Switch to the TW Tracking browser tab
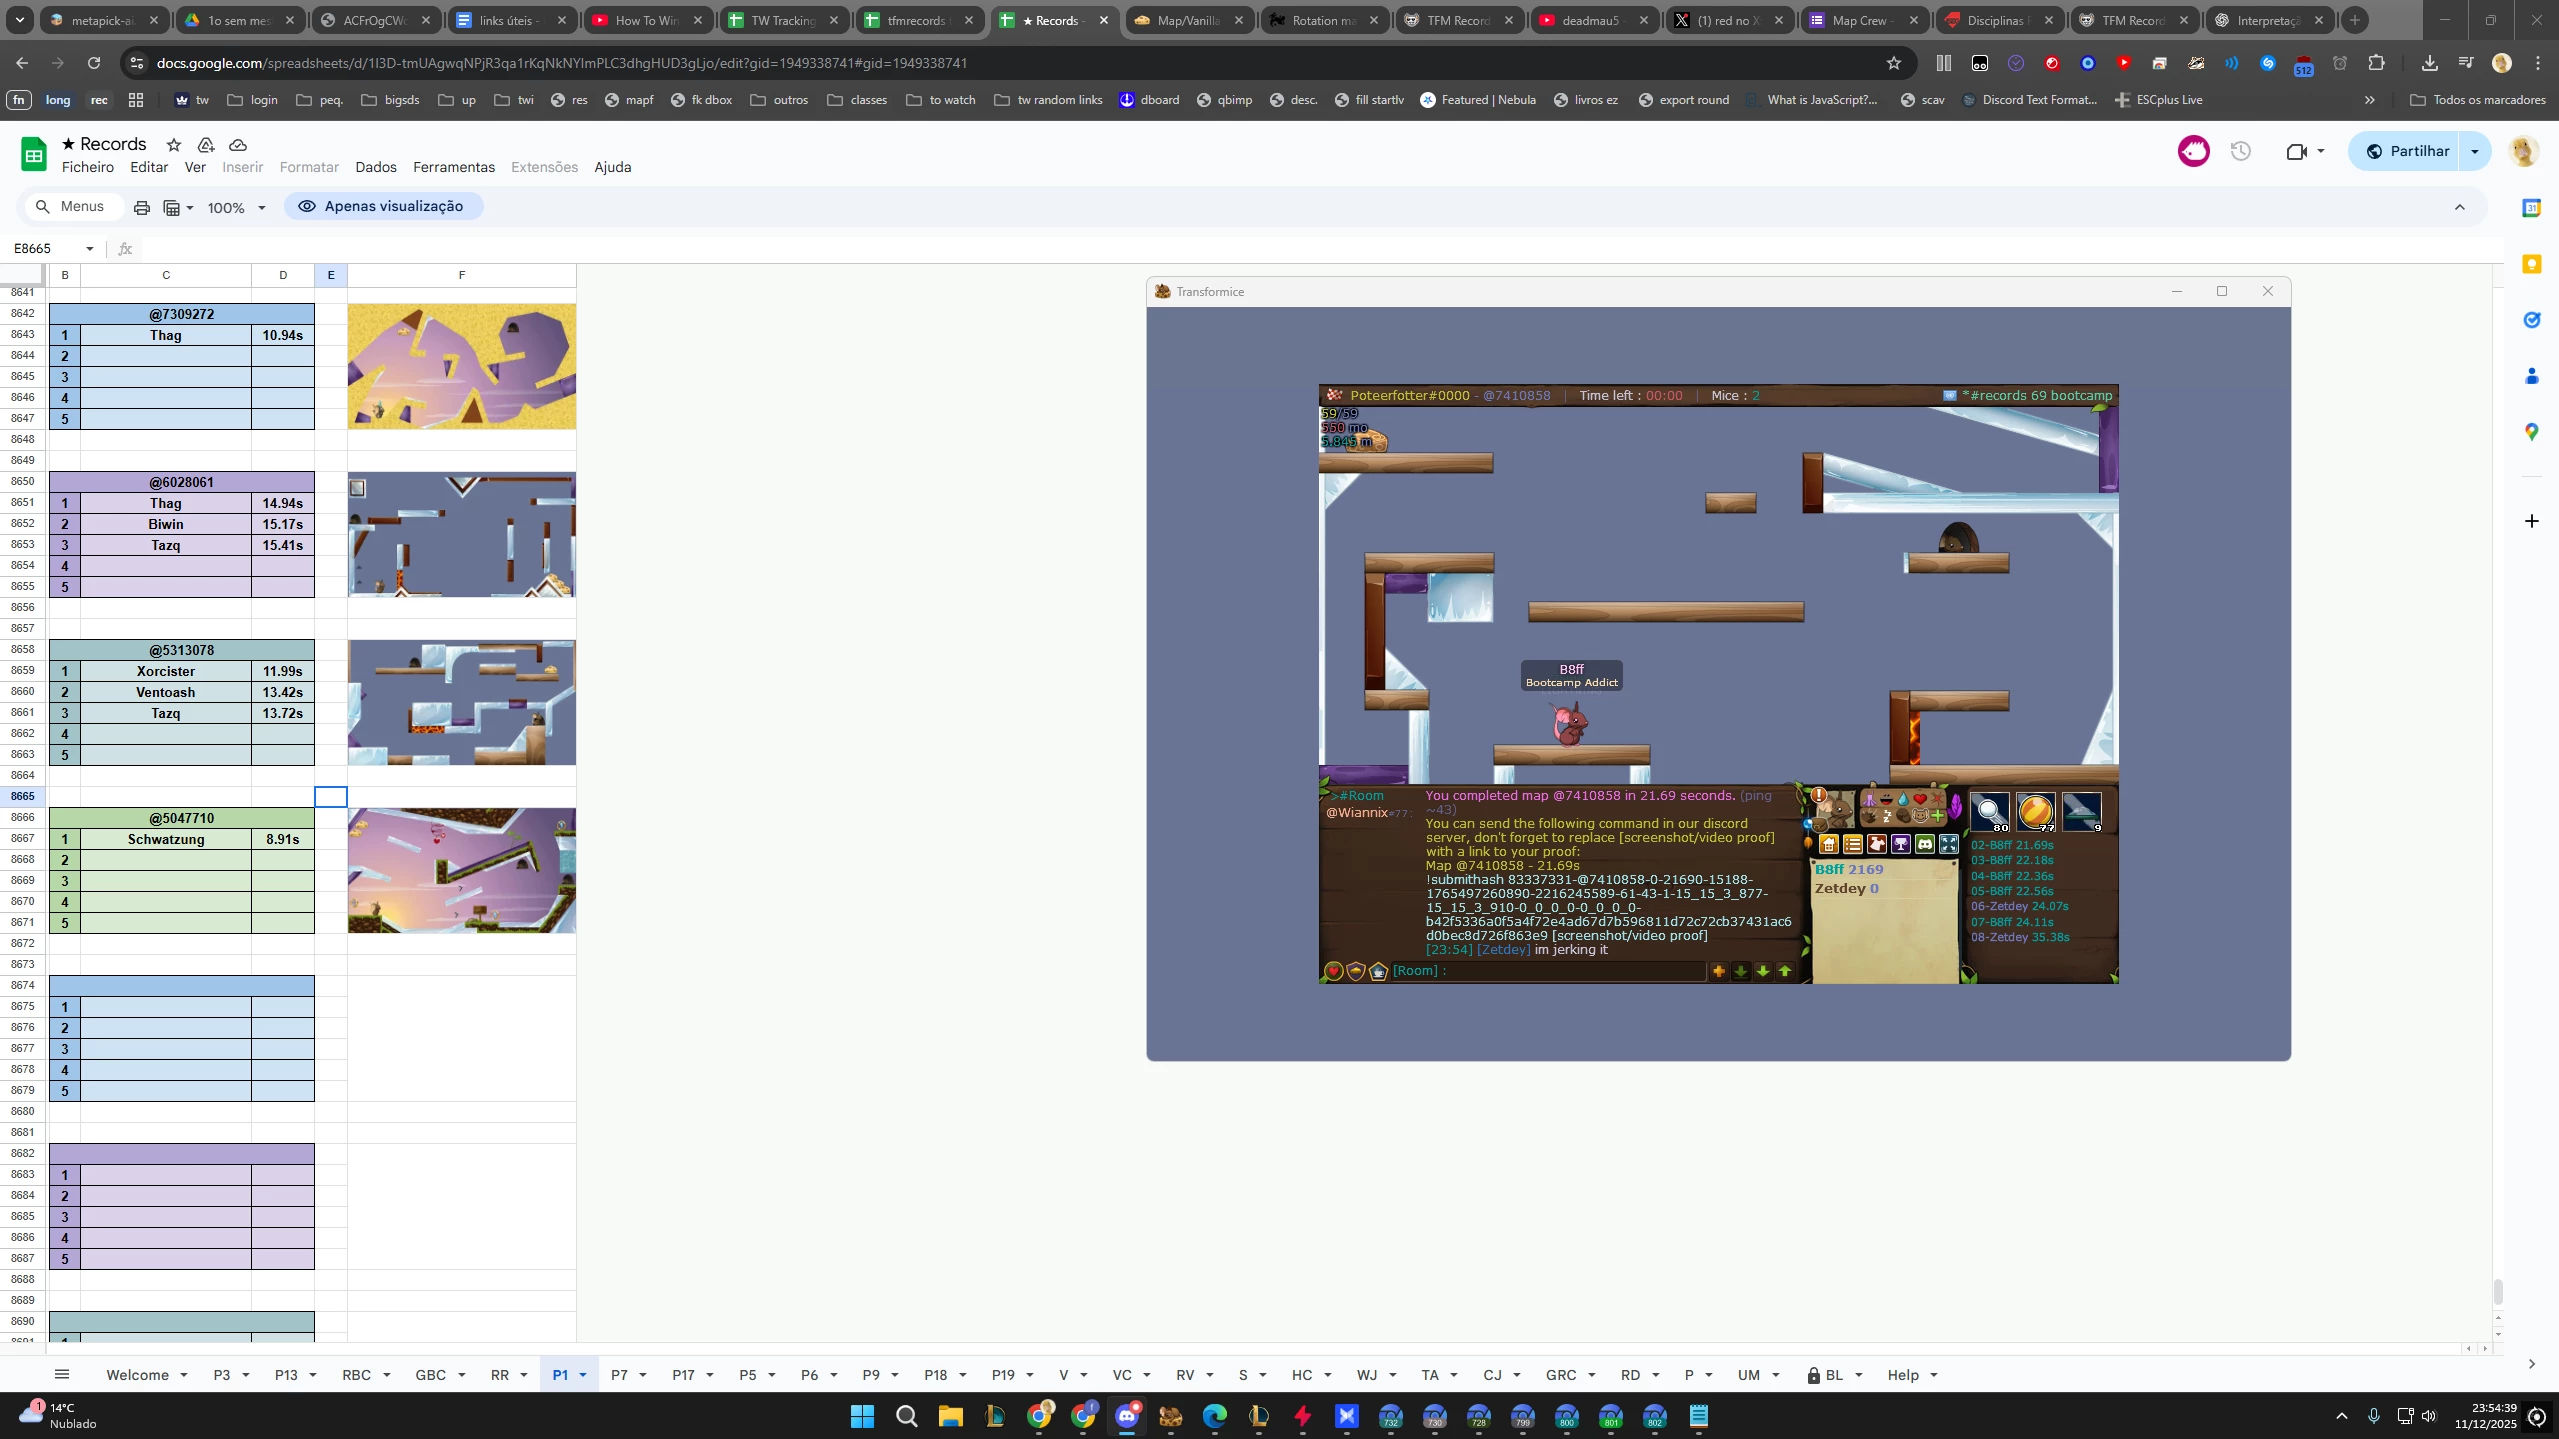The height and width of the screenshot is (1439, 2559). (x=784, y=20)
